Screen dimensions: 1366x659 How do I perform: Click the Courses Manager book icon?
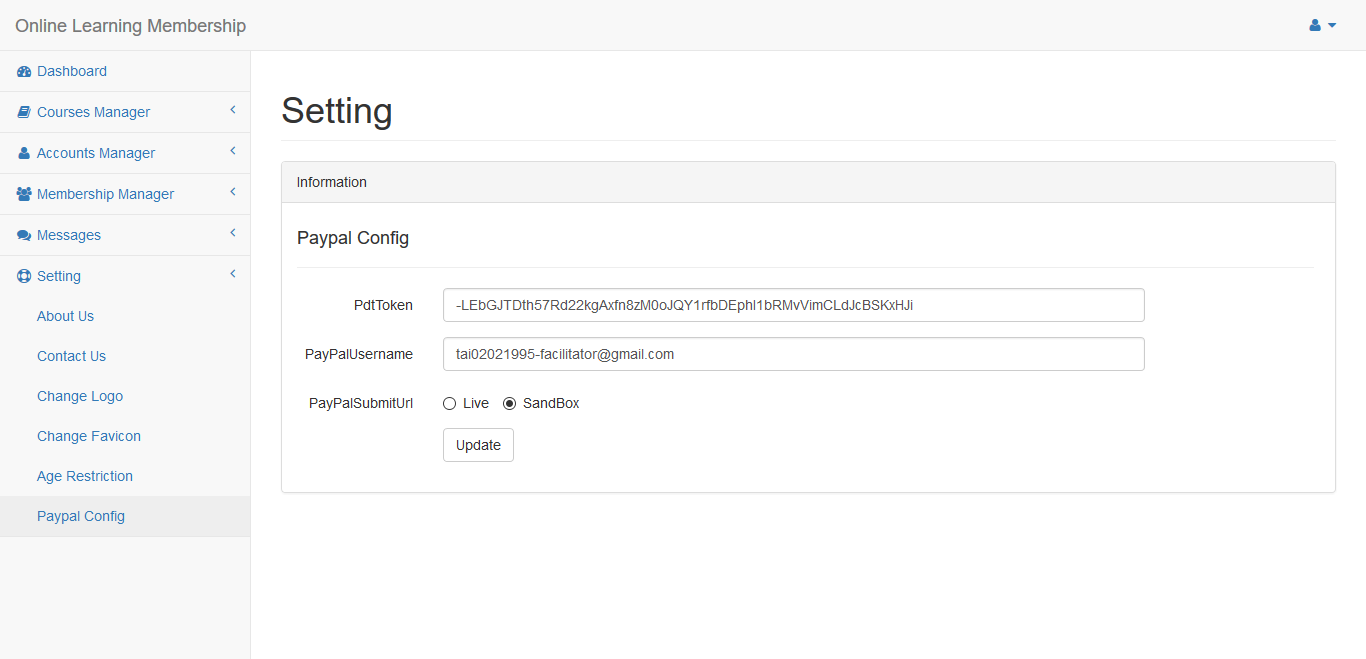click(24, 112)
